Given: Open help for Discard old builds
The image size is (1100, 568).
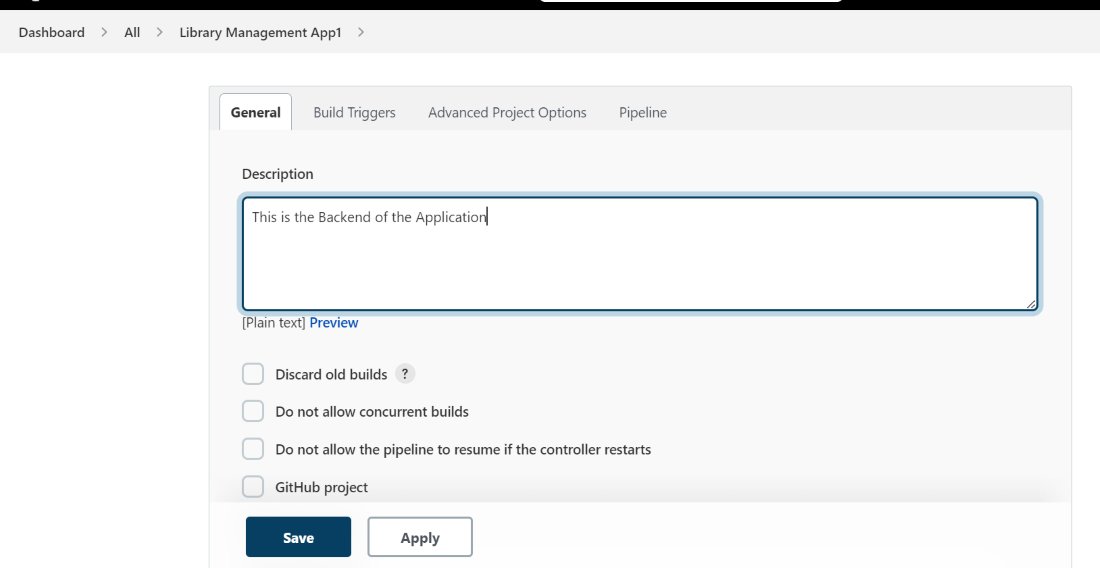Looking at the screenshot, I should click(404, 374).
